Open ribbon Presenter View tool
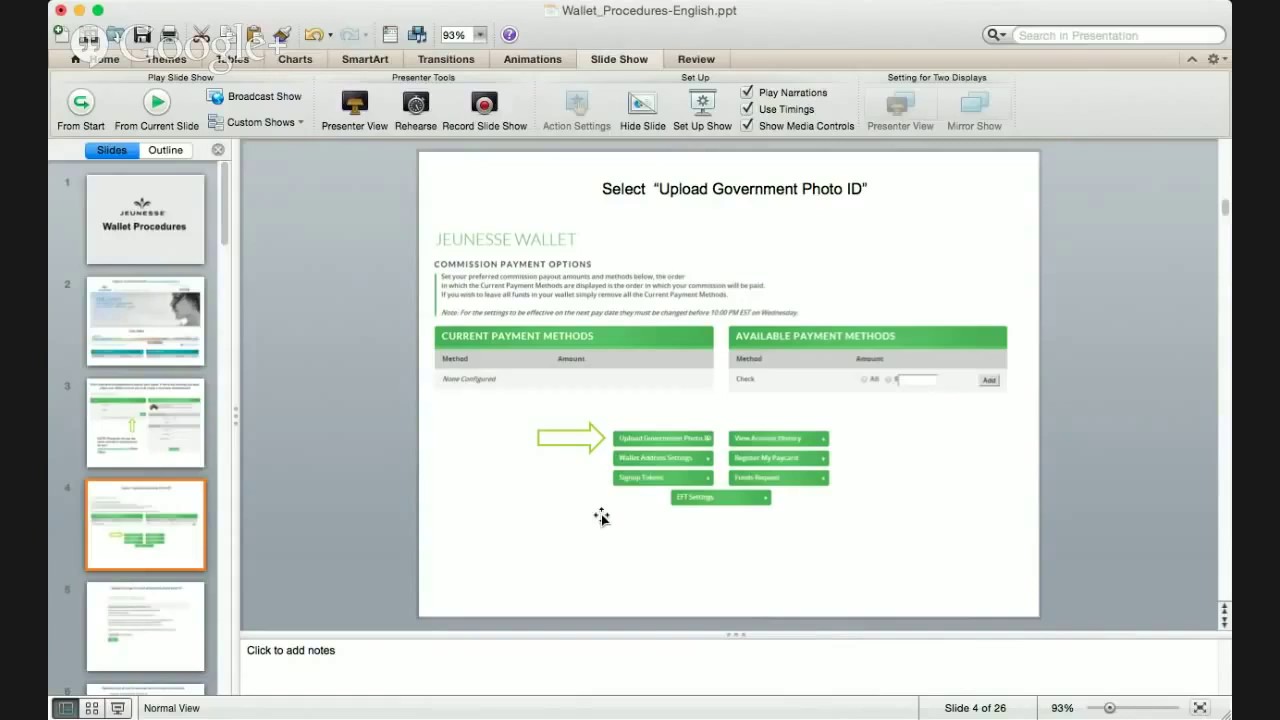Screen dimensions: 1280x720 point(354,110)
